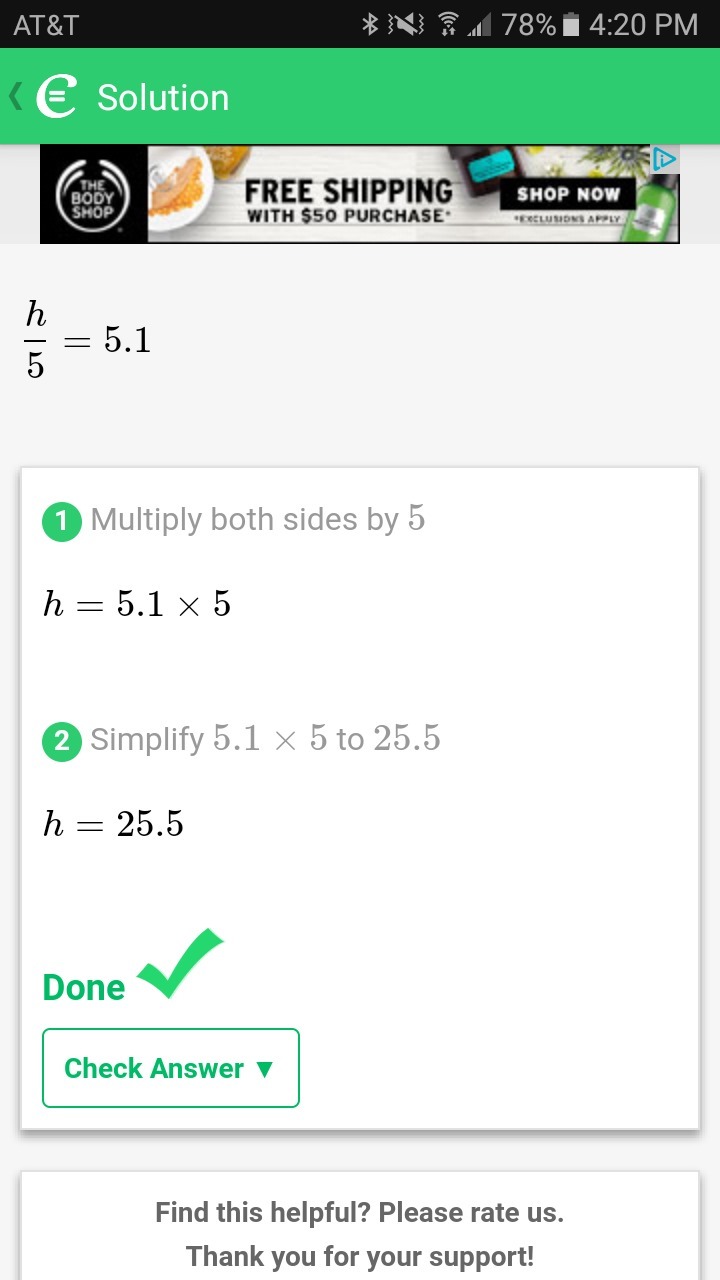The image size is (720, 1280).
Task: Tap the vibrate mode icon in status bar
Action: tap(406, 24)
